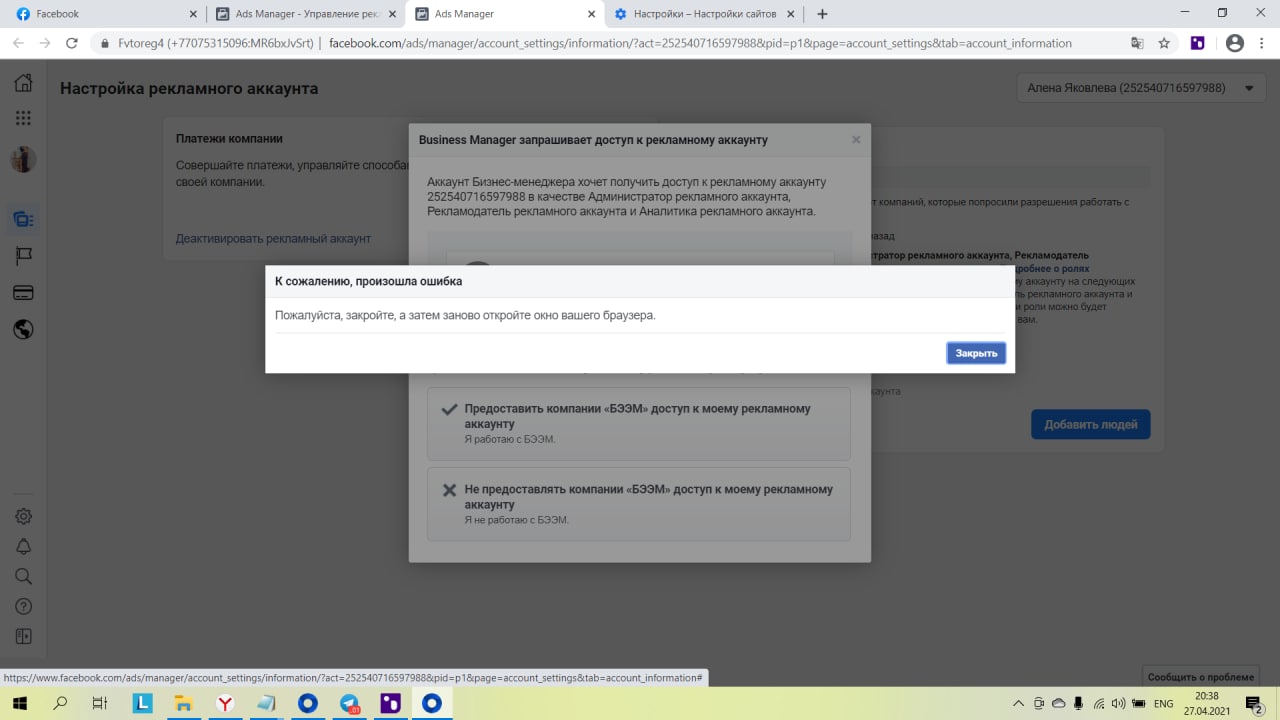Click the purple extension icon in toolbar
This screenshot has width=1280, height=720.
tap(1197, 43)
